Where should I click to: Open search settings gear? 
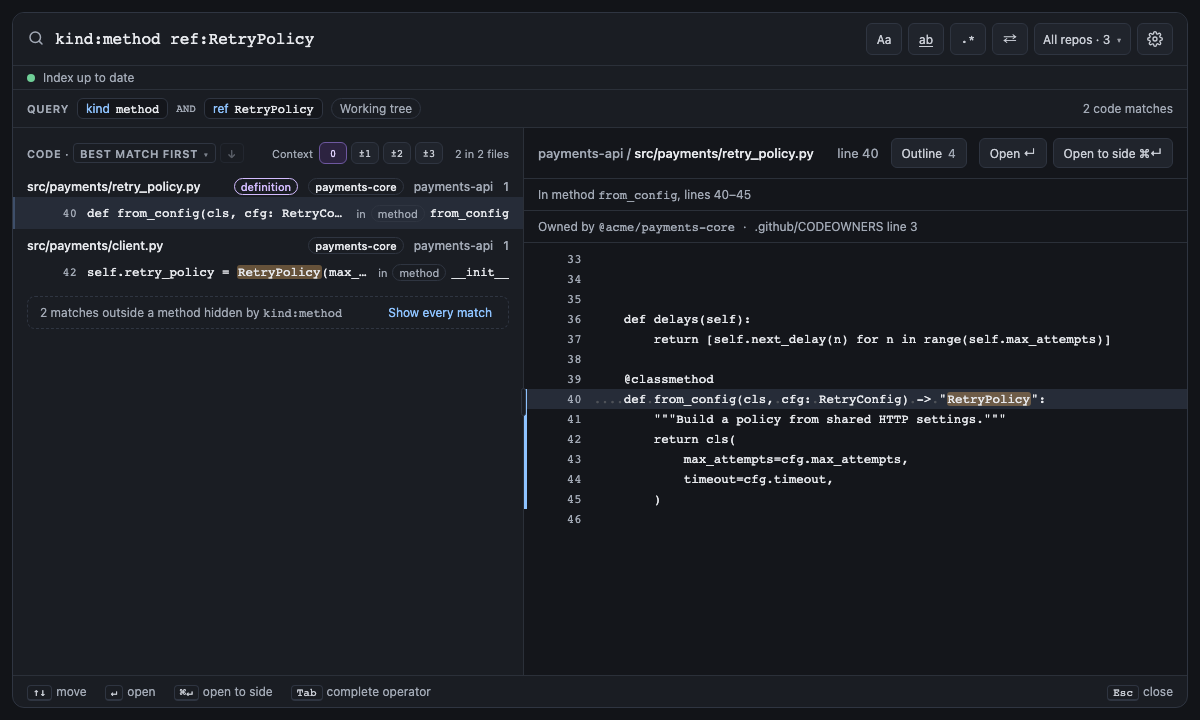[x=1155, y=39]
